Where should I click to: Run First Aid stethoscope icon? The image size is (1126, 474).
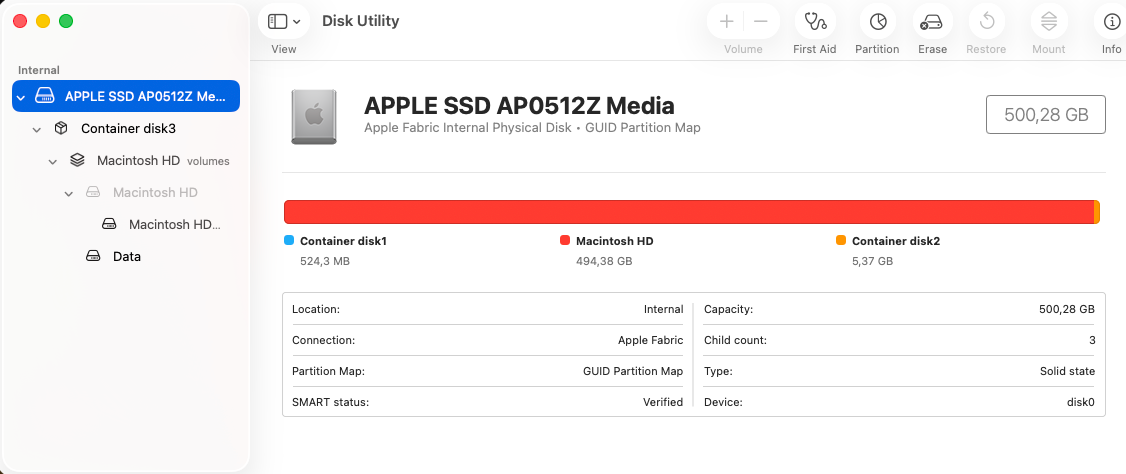coord(814,22)
